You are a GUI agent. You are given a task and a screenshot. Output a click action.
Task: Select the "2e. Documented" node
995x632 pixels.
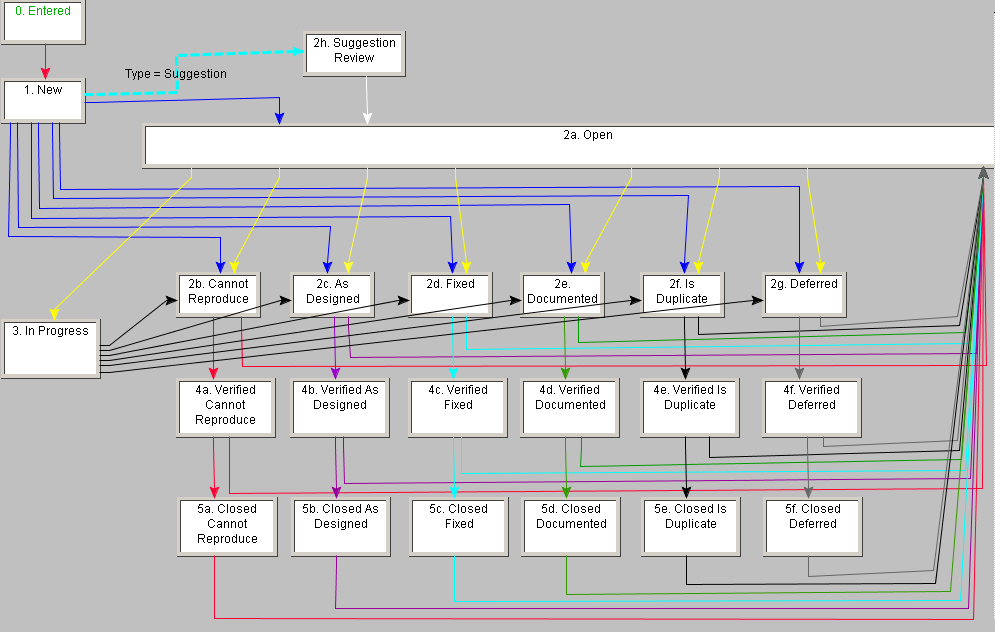click(562, 293)
